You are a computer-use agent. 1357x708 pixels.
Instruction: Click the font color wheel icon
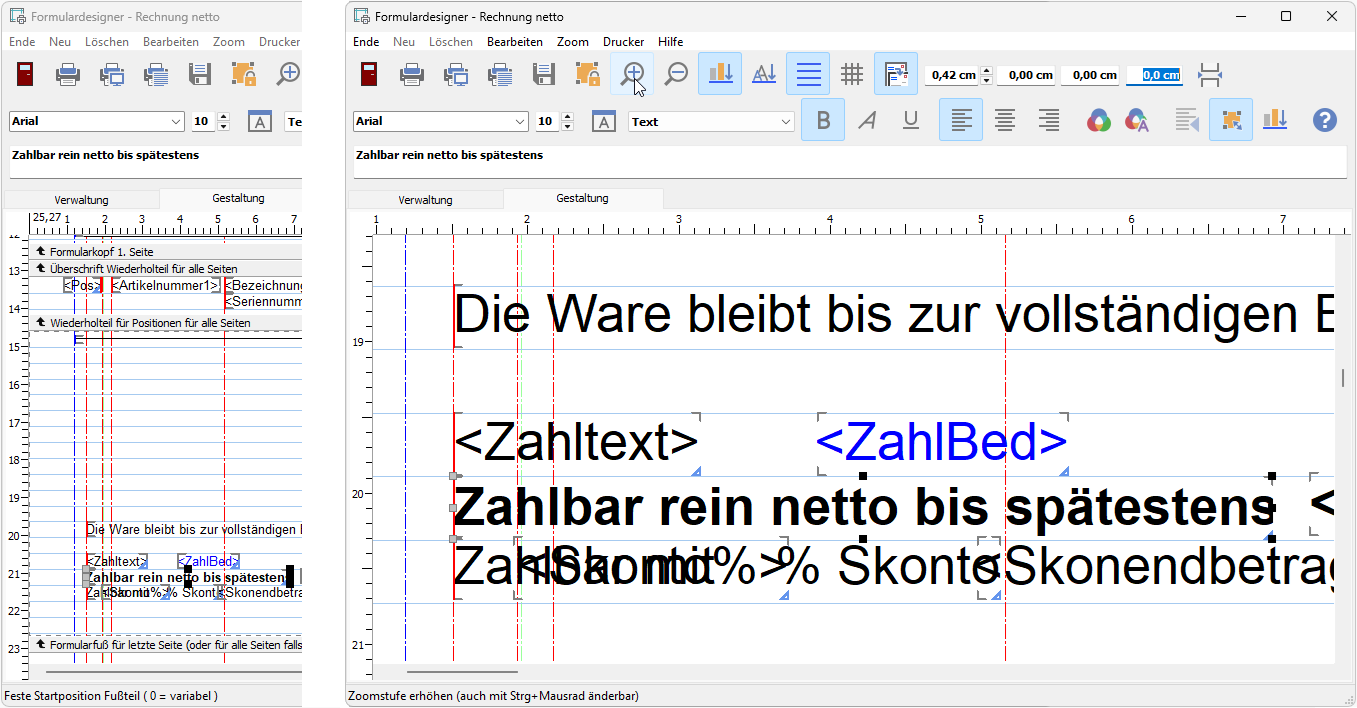[1098, 120]
